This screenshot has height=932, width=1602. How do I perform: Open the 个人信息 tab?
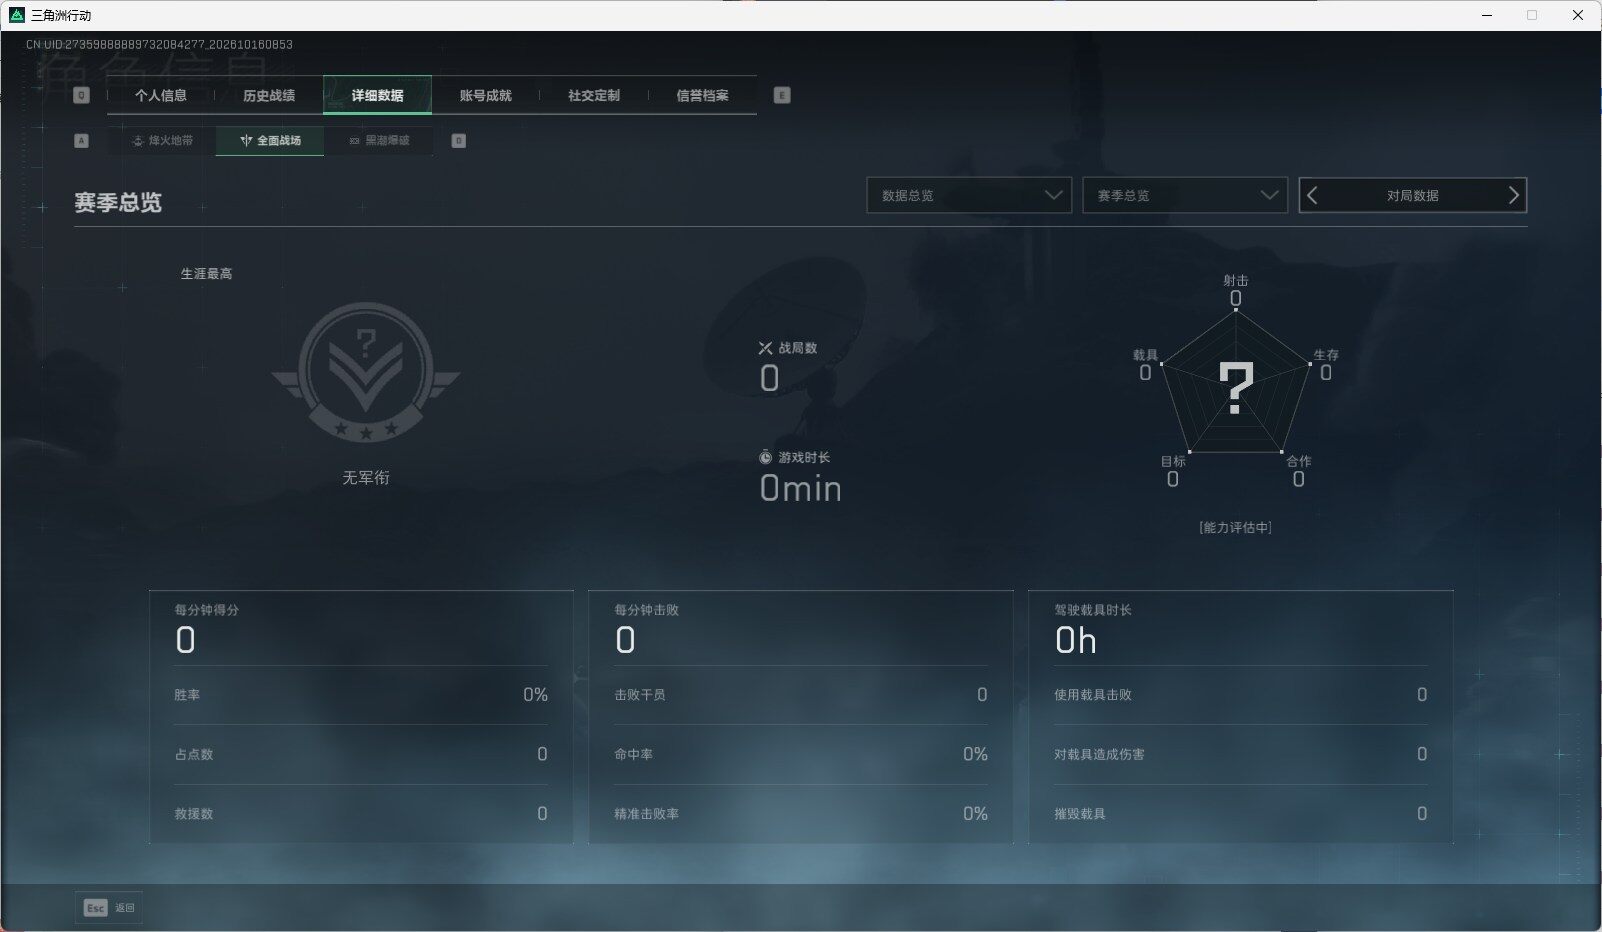pyautogui.click(x=161, y=95)
